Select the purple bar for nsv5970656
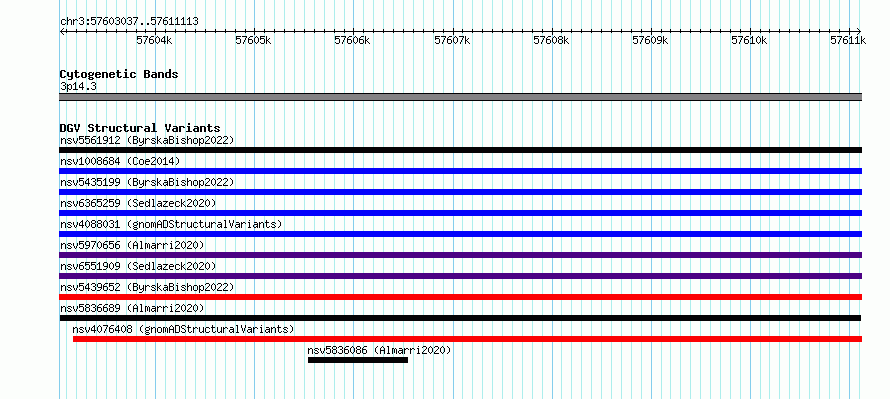This screenshot has width=890, height=399. coord(460,255)
